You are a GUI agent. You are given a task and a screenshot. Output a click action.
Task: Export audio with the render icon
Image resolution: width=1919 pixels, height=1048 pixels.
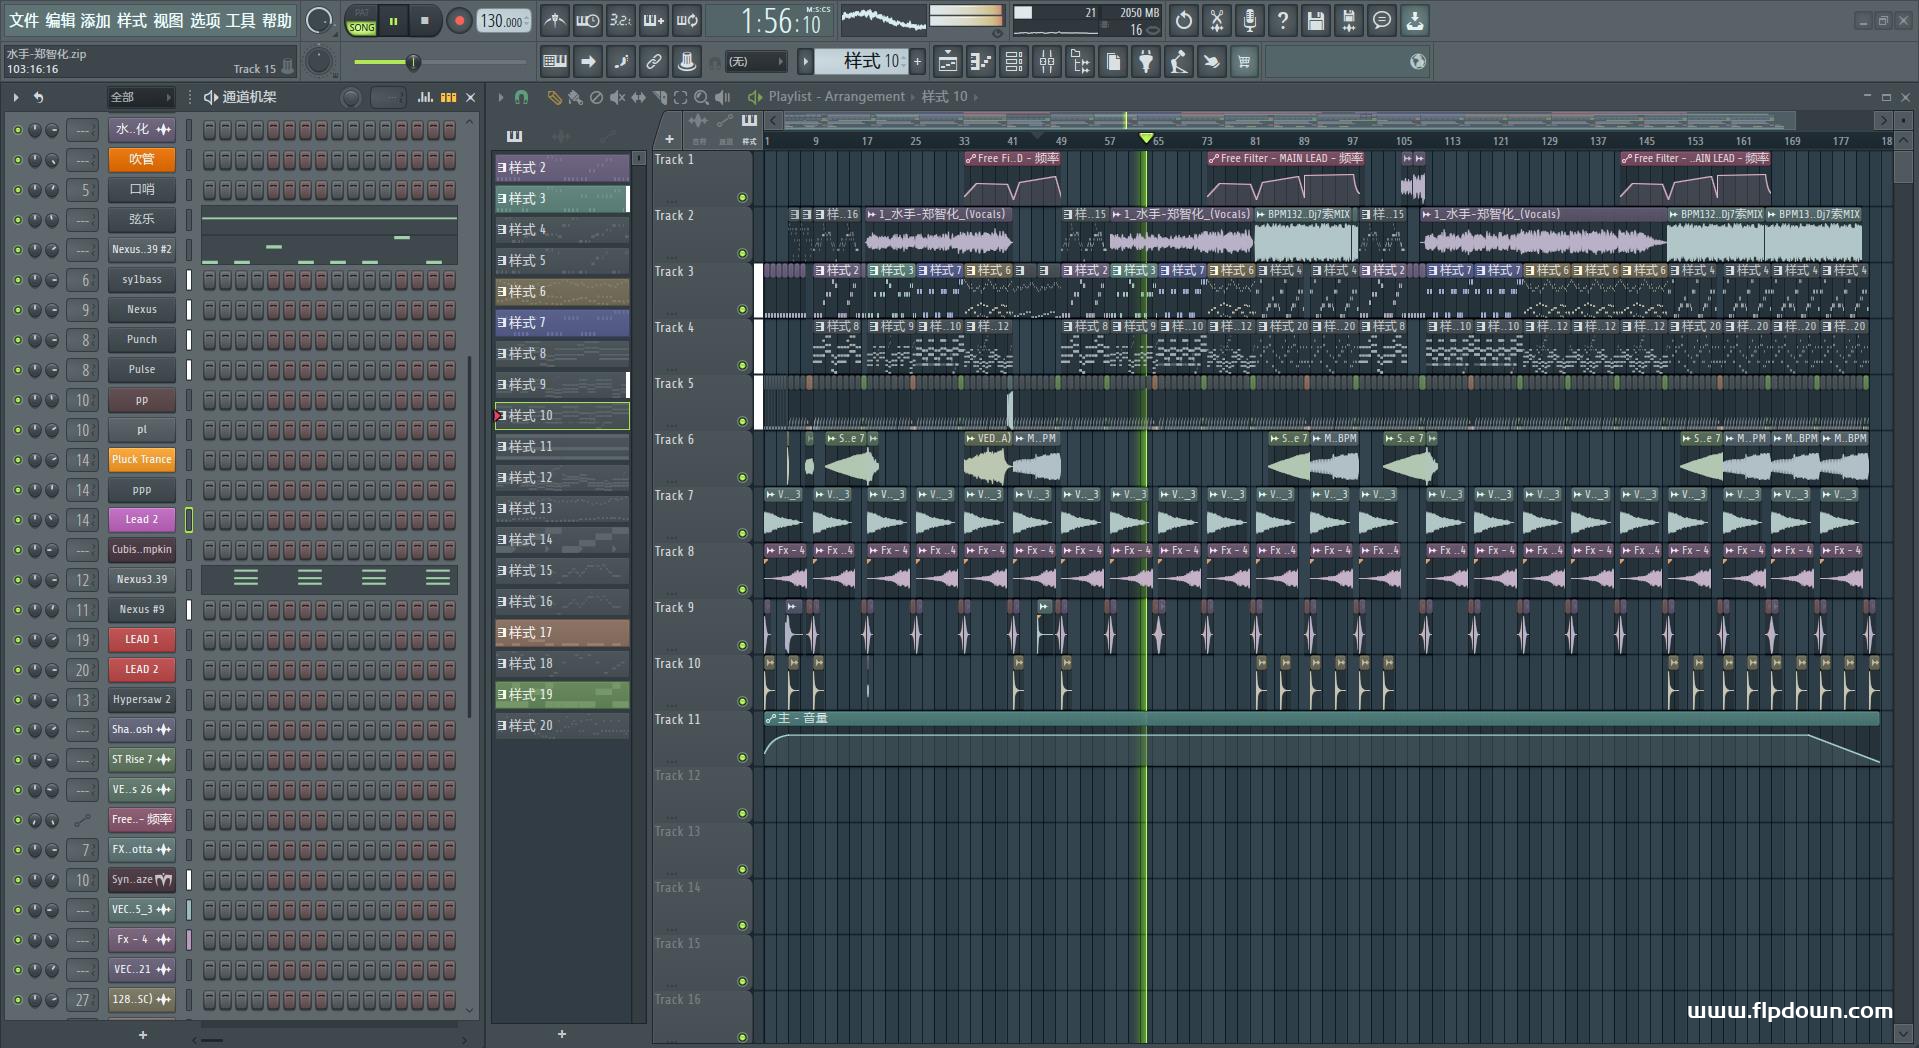[1349, 20]
